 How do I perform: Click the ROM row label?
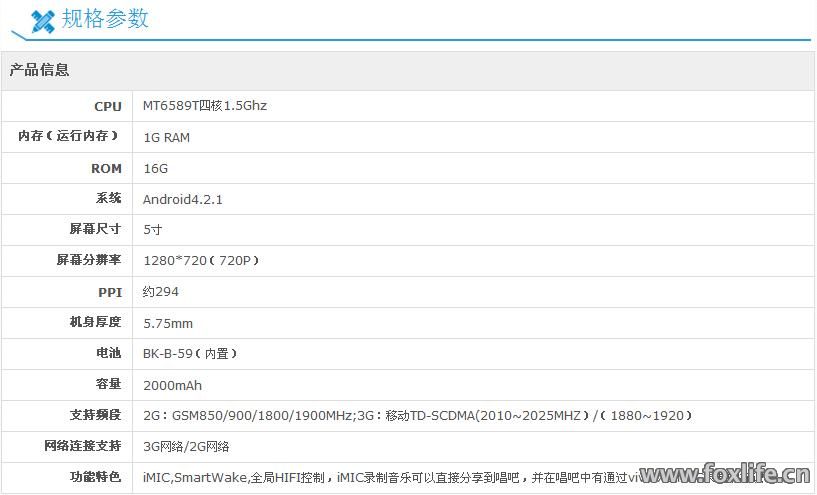(x=106, y=168)
